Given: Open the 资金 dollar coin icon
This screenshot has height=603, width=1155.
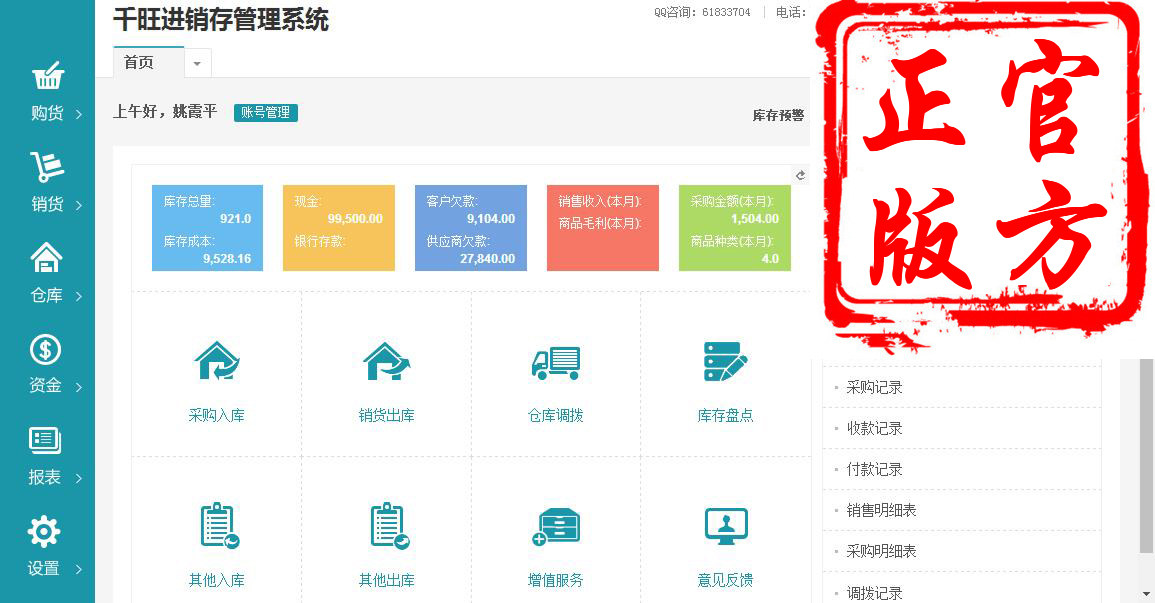Looking at the screenshot, I should pos(45,349).
